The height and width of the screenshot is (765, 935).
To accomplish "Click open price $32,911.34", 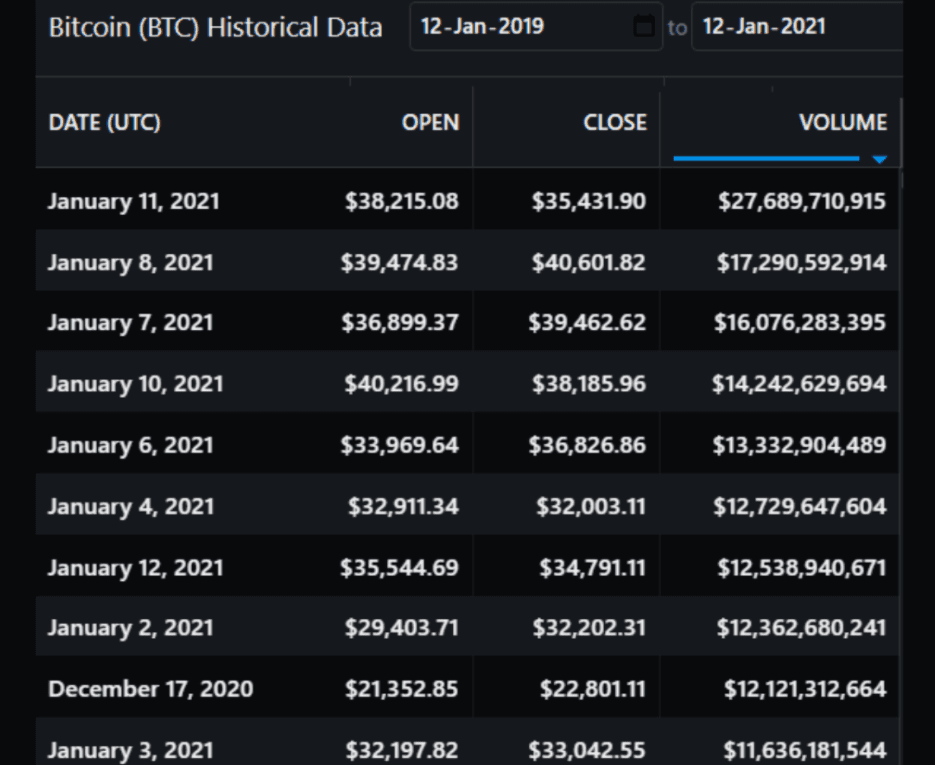I will click(x=404, y=506).
